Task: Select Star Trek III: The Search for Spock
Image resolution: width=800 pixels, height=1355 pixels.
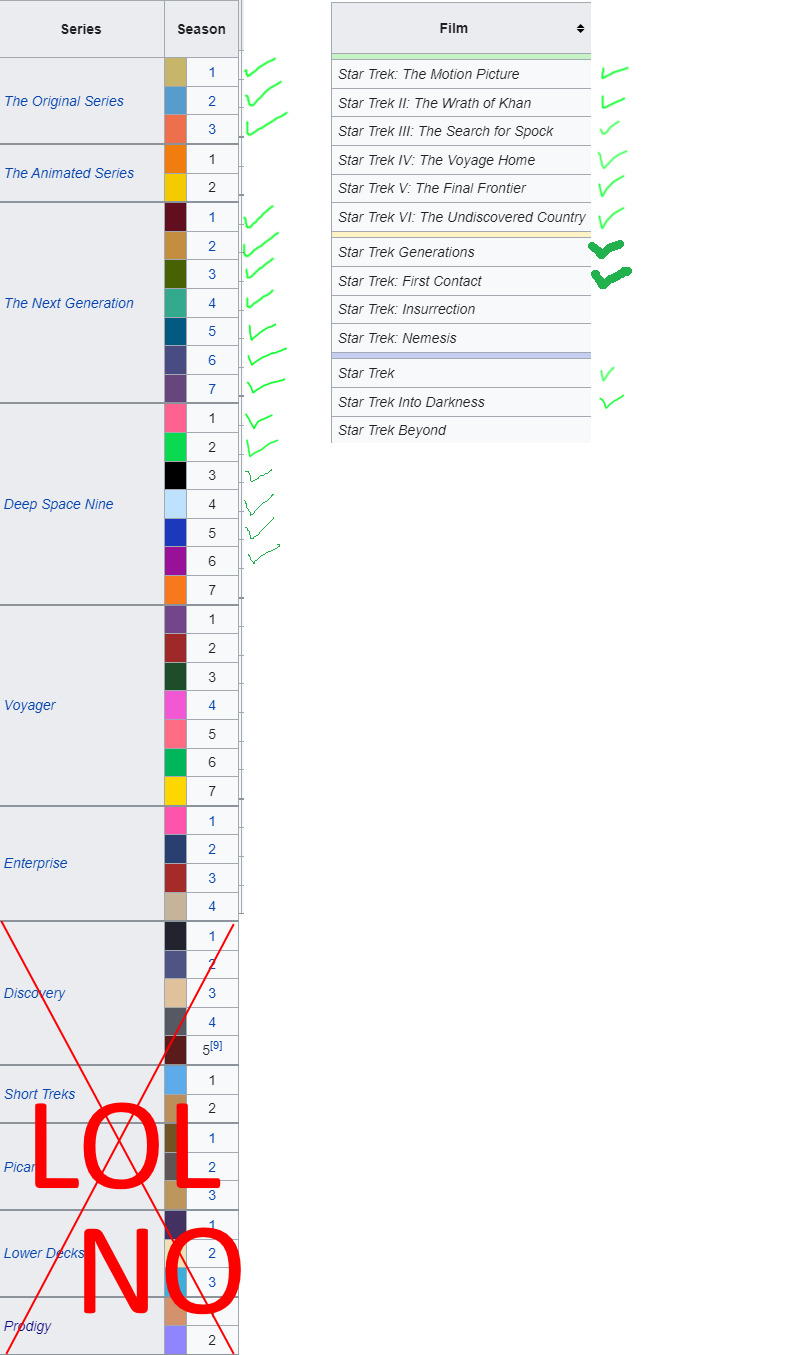Action: [461, 131]
